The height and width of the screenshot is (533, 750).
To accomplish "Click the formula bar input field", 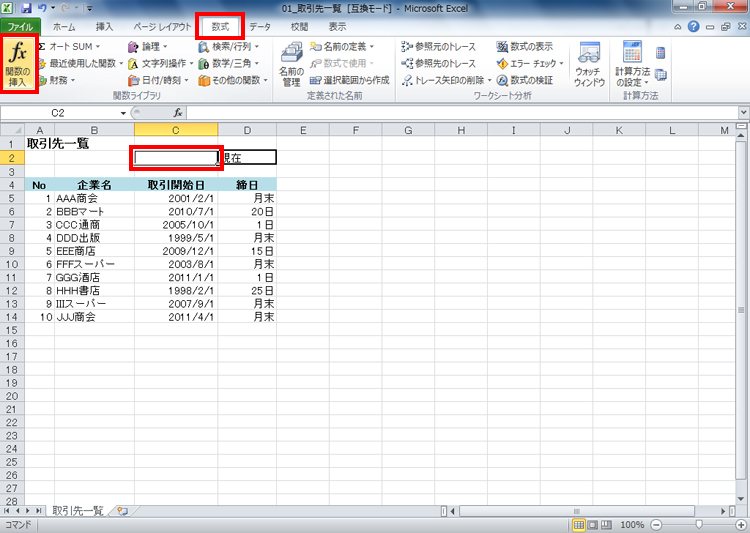I will [x=462, y=113].
